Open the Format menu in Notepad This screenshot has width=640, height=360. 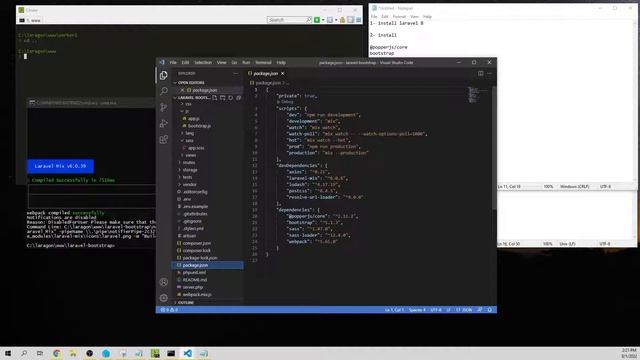coord(399,17)
